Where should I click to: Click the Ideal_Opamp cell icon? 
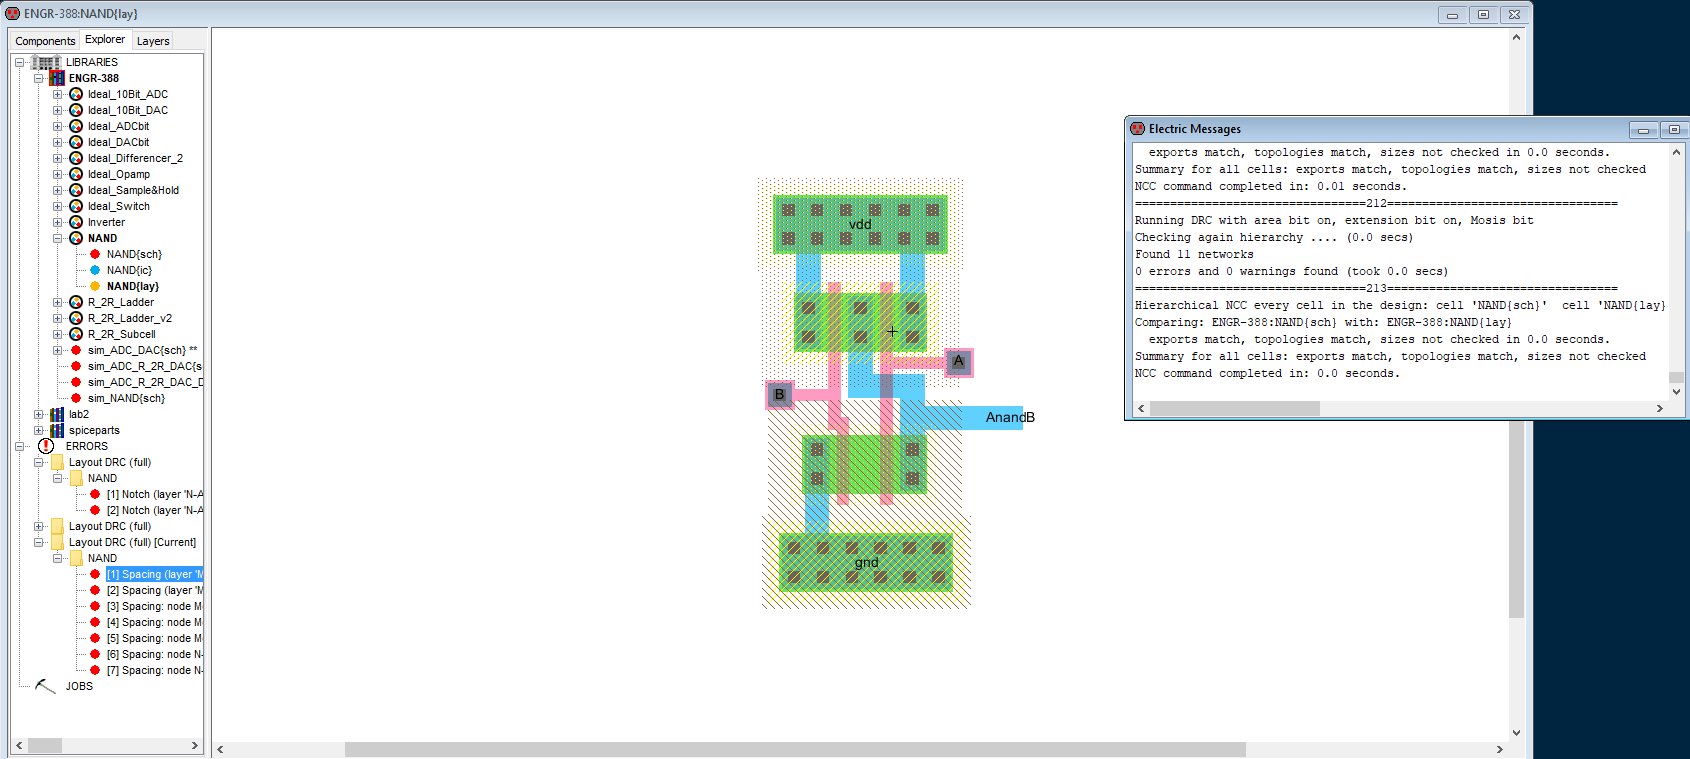[x=76, y=174]
